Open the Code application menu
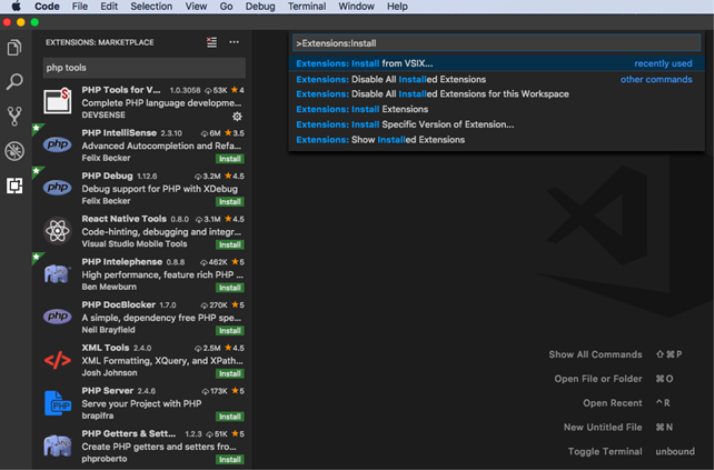 tap(47, 6)
